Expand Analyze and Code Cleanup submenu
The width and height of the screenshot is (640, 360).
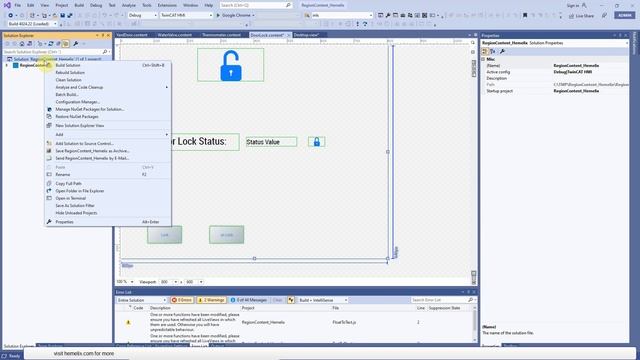108,87
